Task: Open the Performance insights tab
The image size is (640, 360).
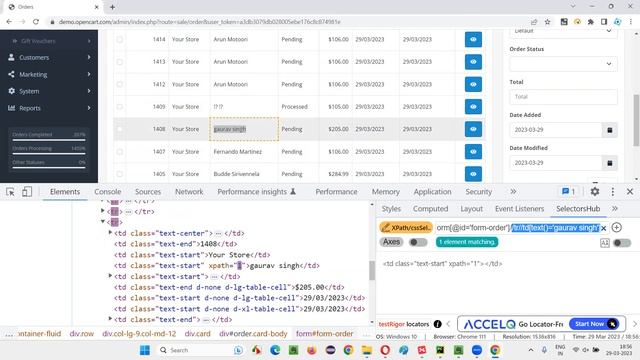Action: click(256, 192)
